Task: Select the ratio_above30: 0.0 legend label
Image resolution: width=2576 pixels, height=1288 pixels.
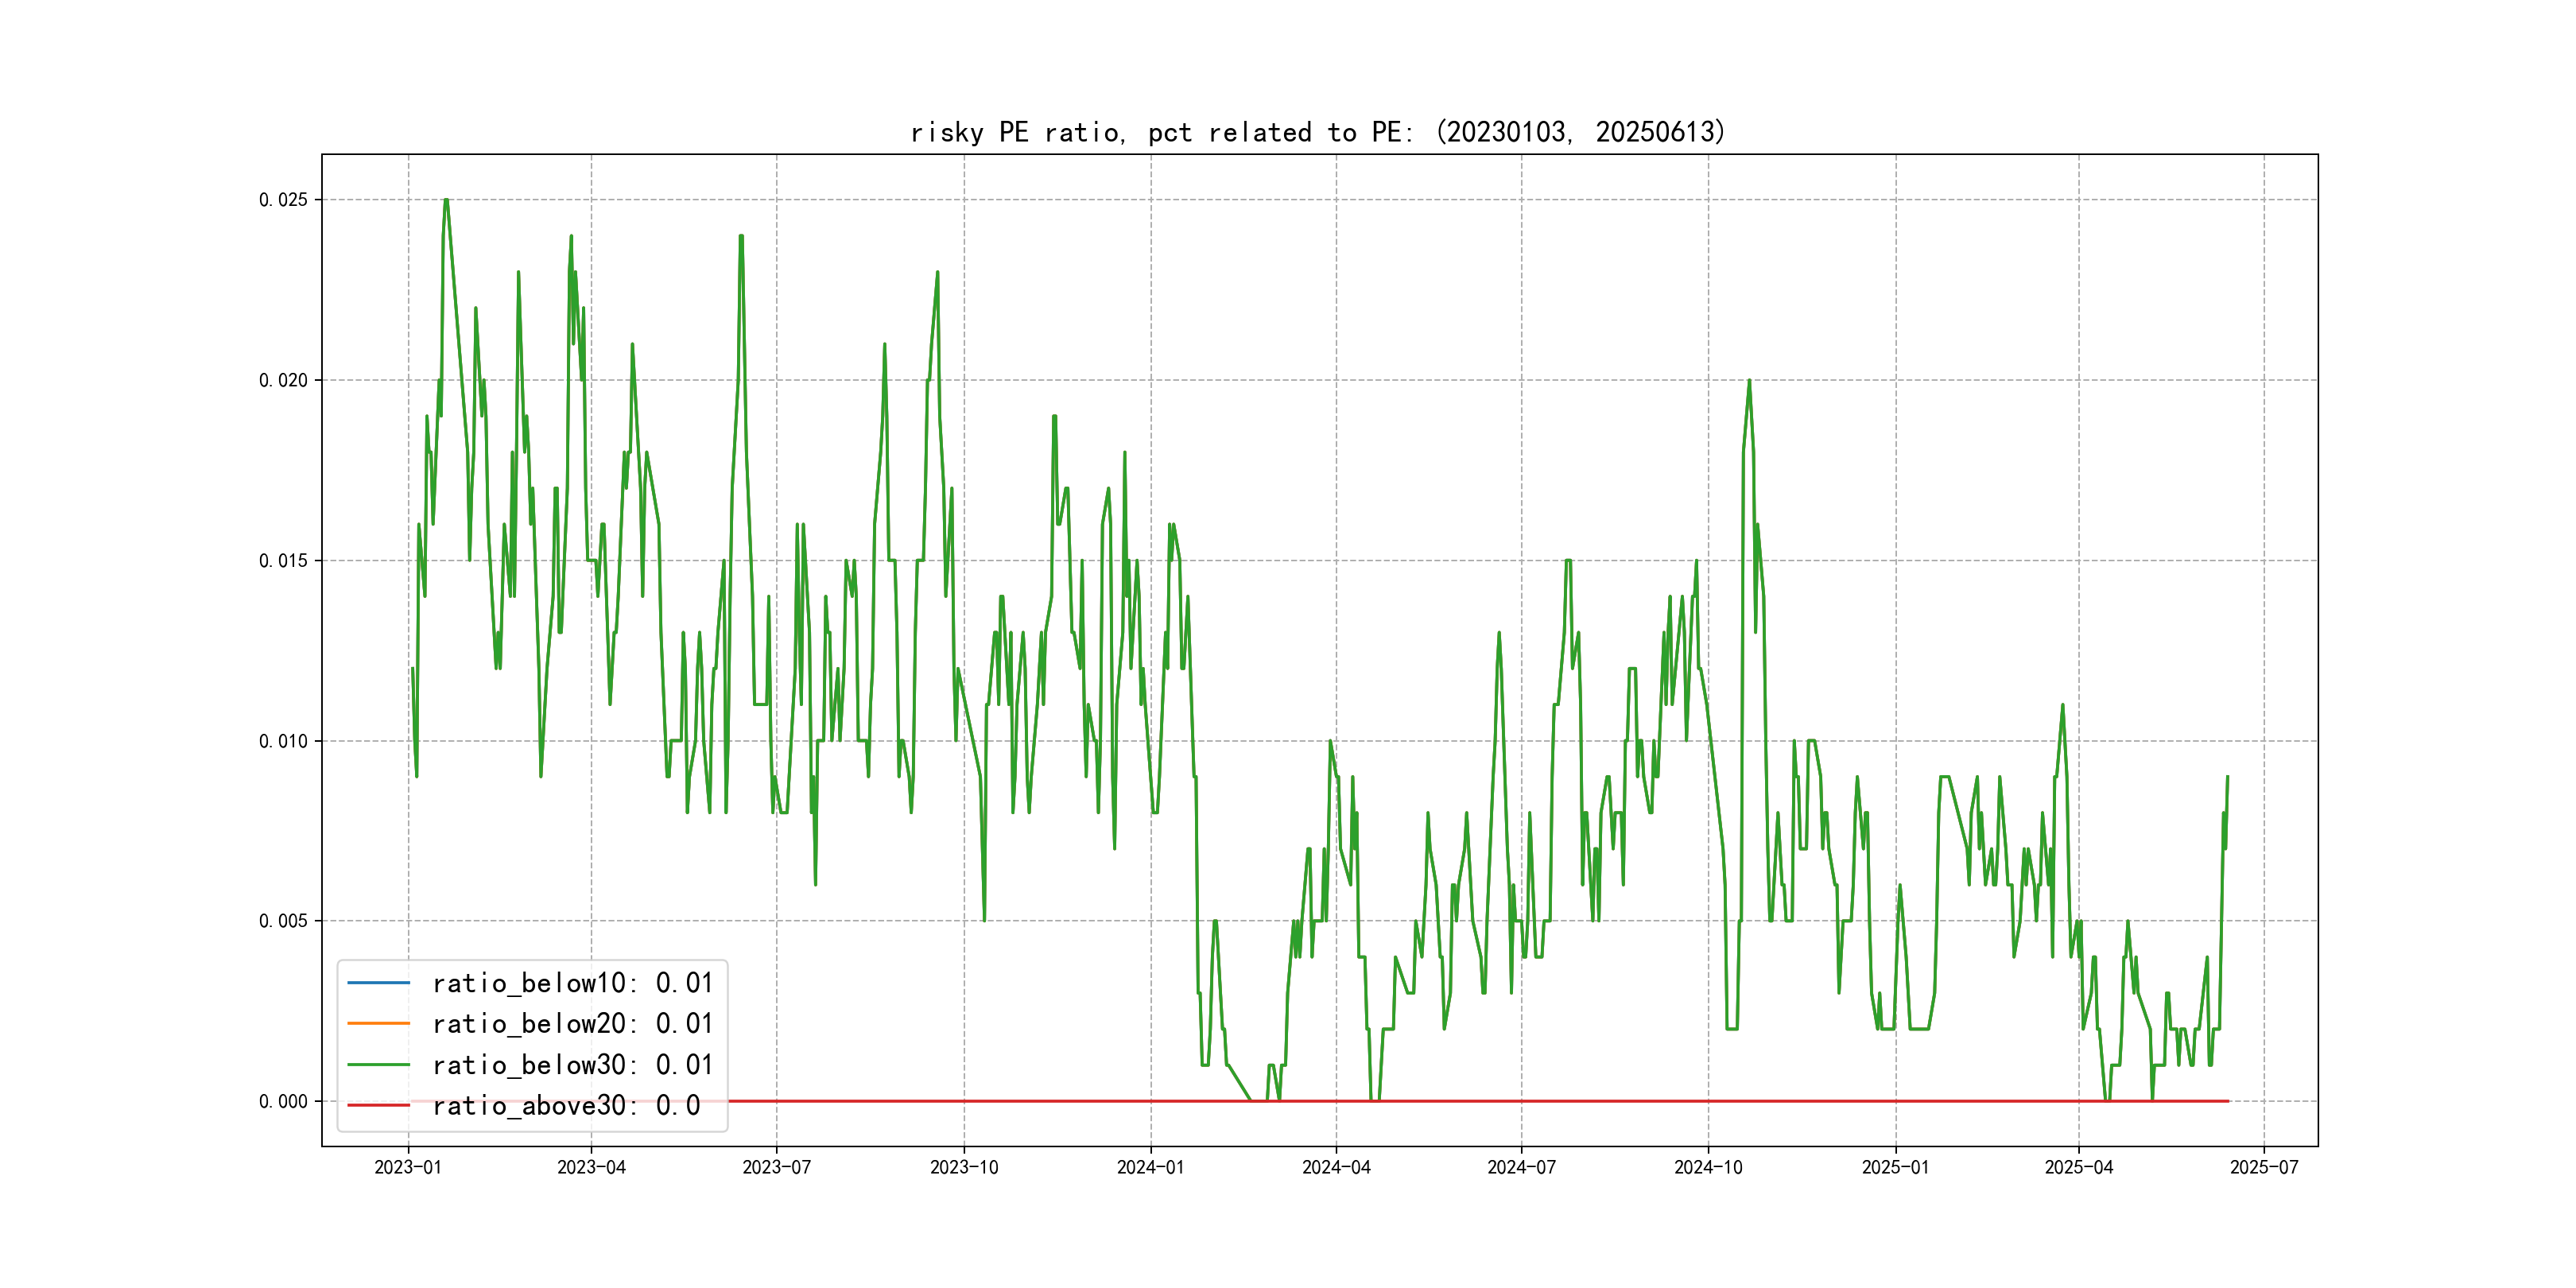Action: click(566, 1105)
